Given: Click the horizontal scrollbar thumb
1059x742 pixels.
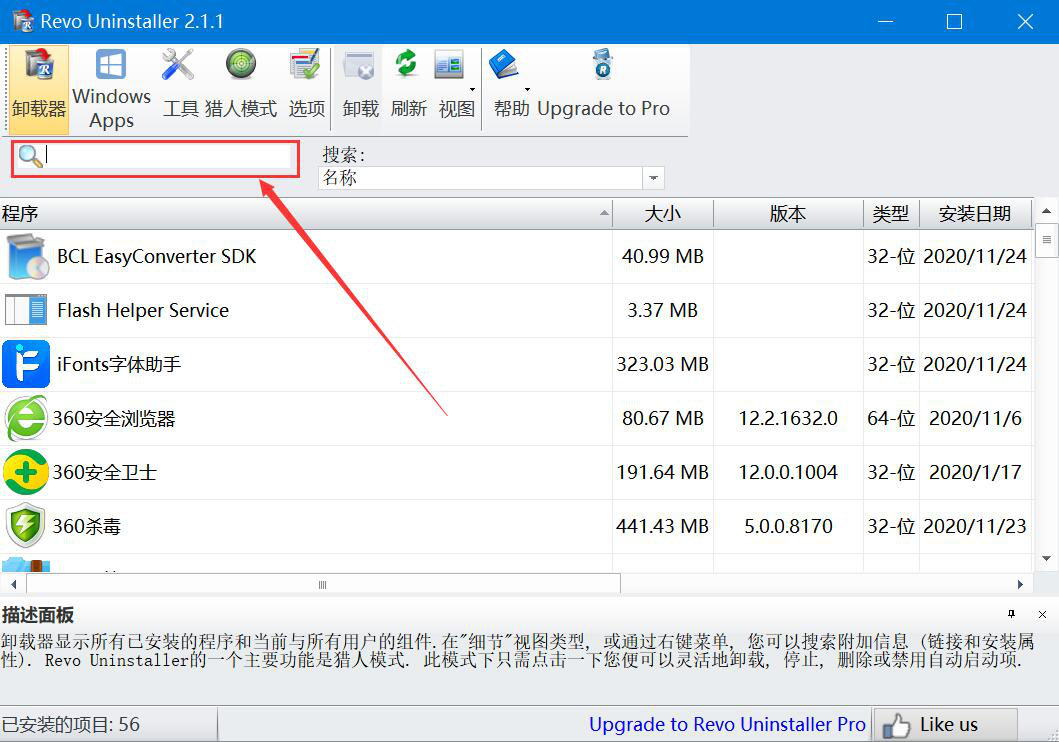Looking at the screenshot, I should [323, 584].
